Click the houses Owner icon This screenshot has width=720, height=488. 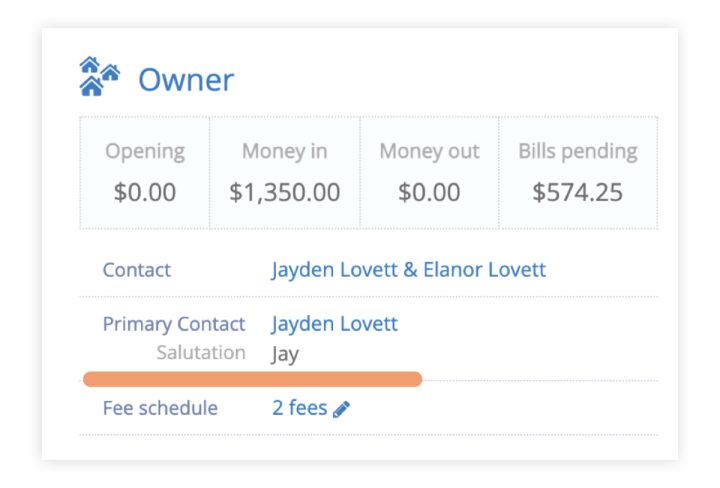click(x=100, y=76)
